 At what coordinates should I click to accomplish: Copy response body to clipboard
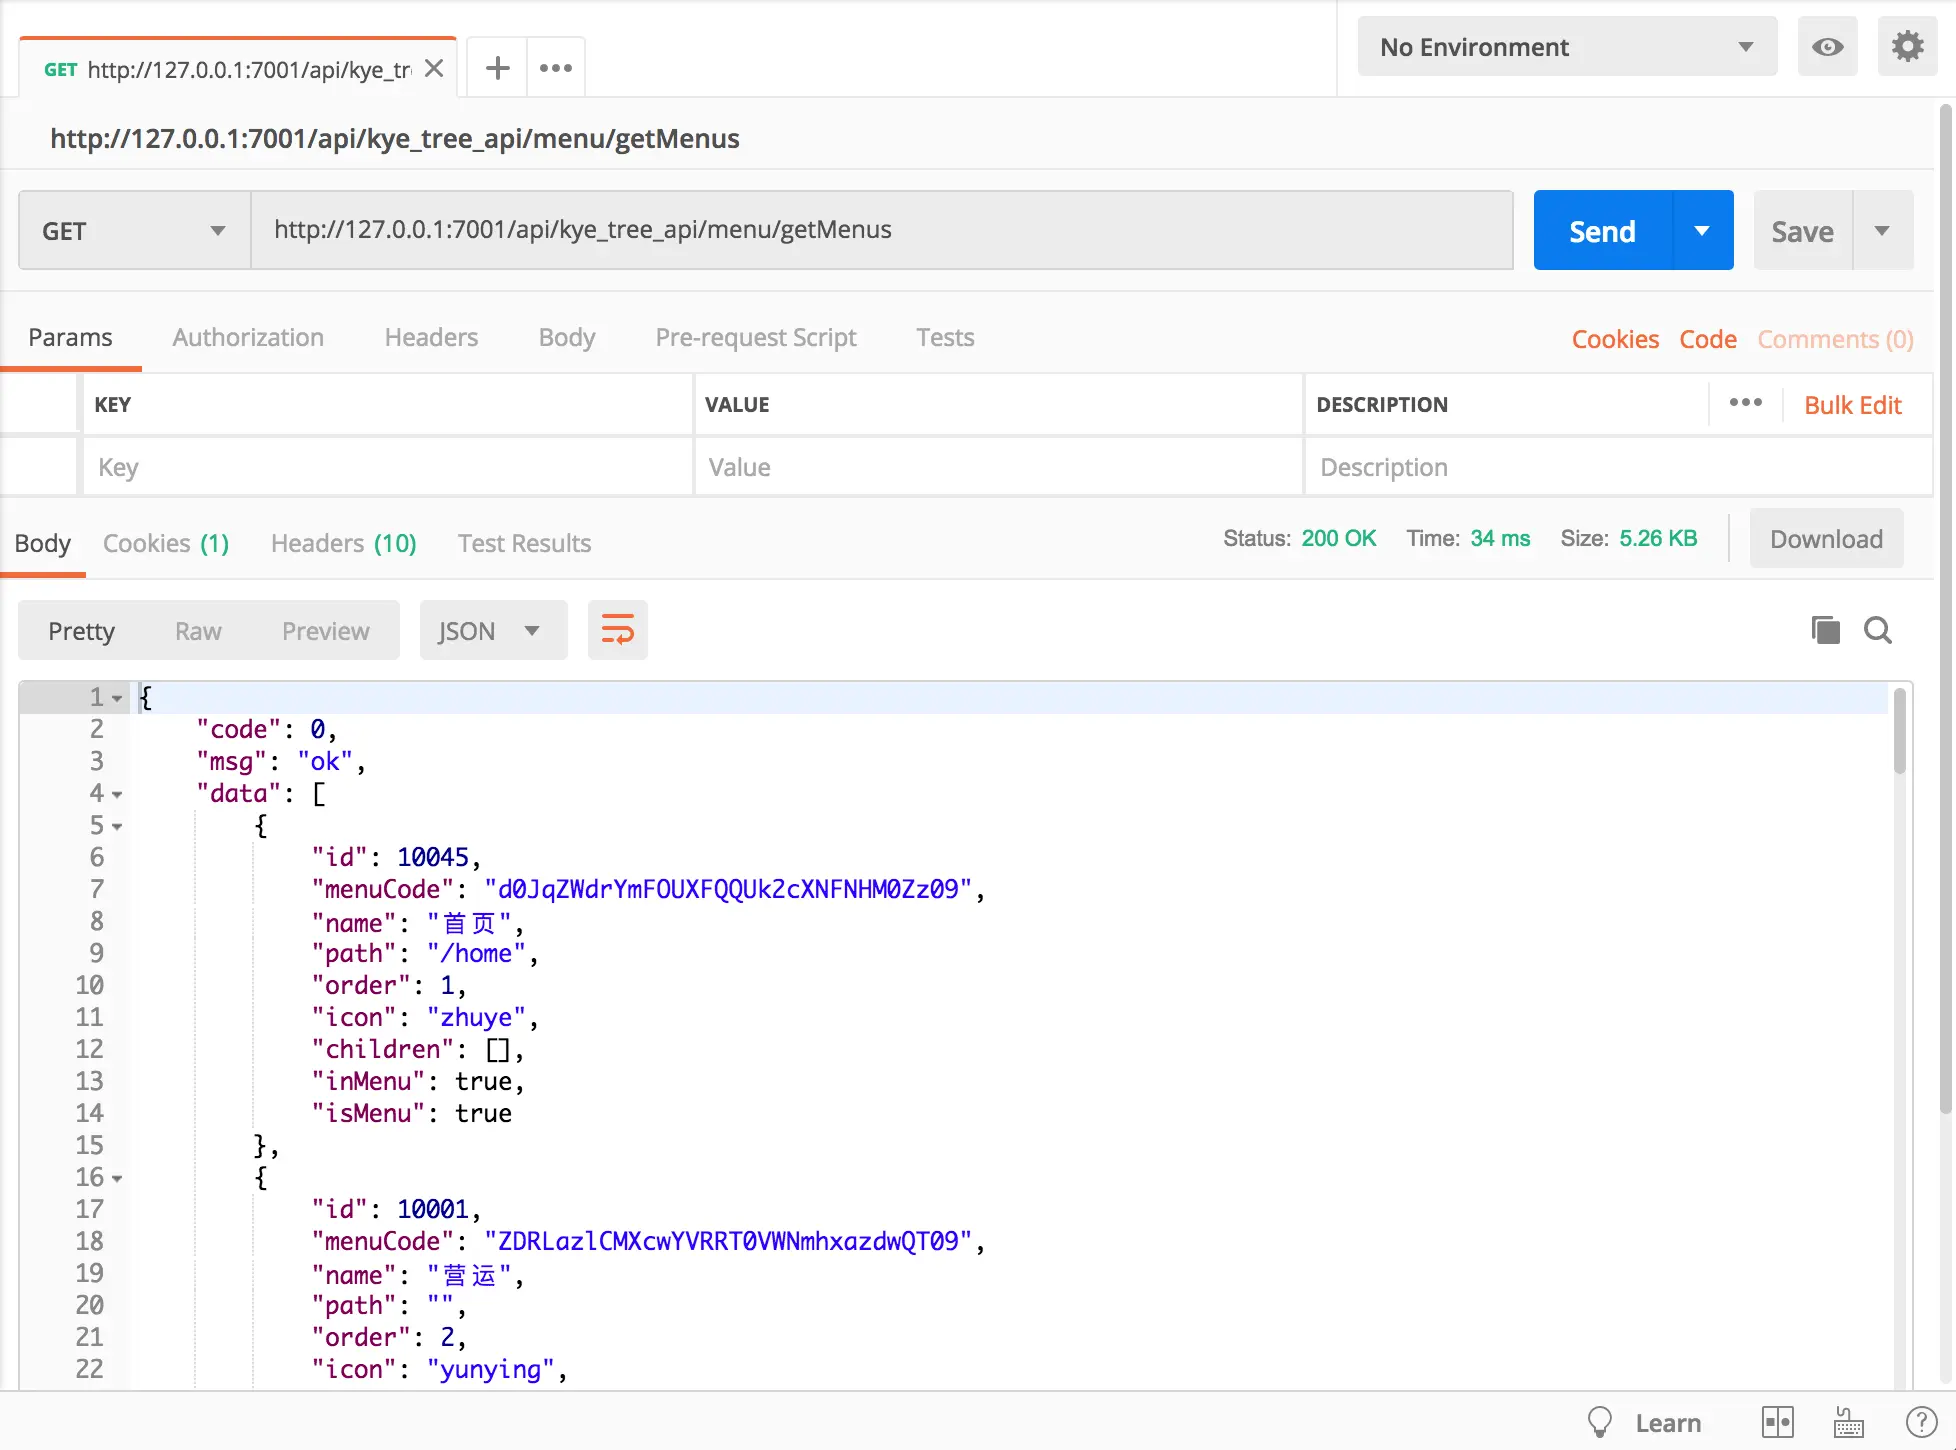click(x=1825, y=630)
